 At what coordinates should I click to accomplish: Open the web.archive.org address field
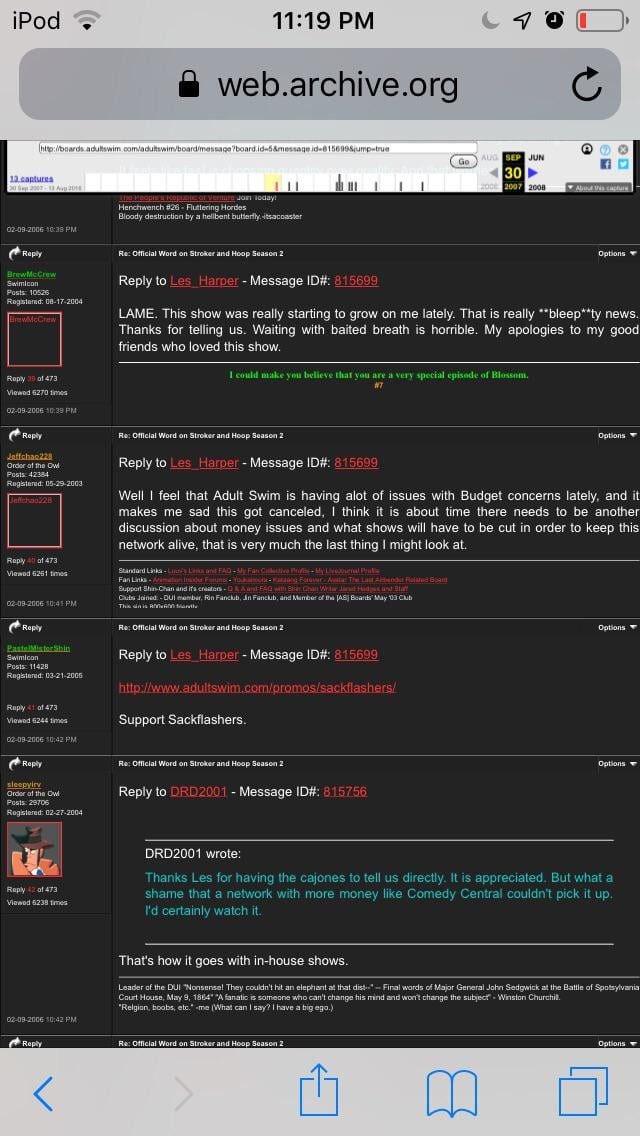click(320, 84)
